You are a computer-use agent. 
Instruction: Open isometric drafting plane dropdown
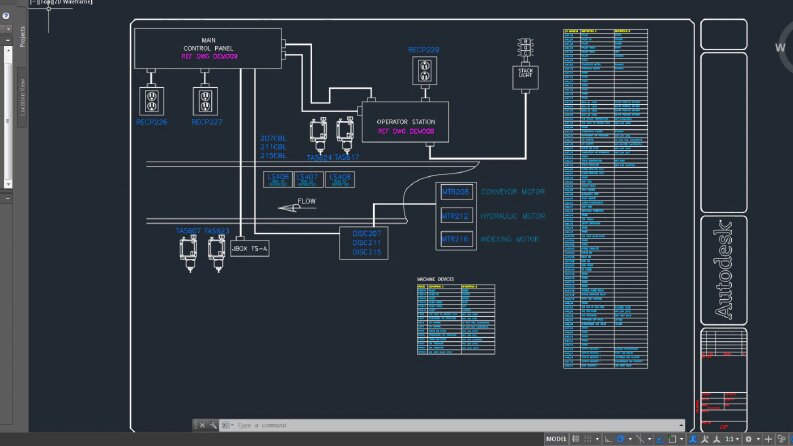point(650,439)
